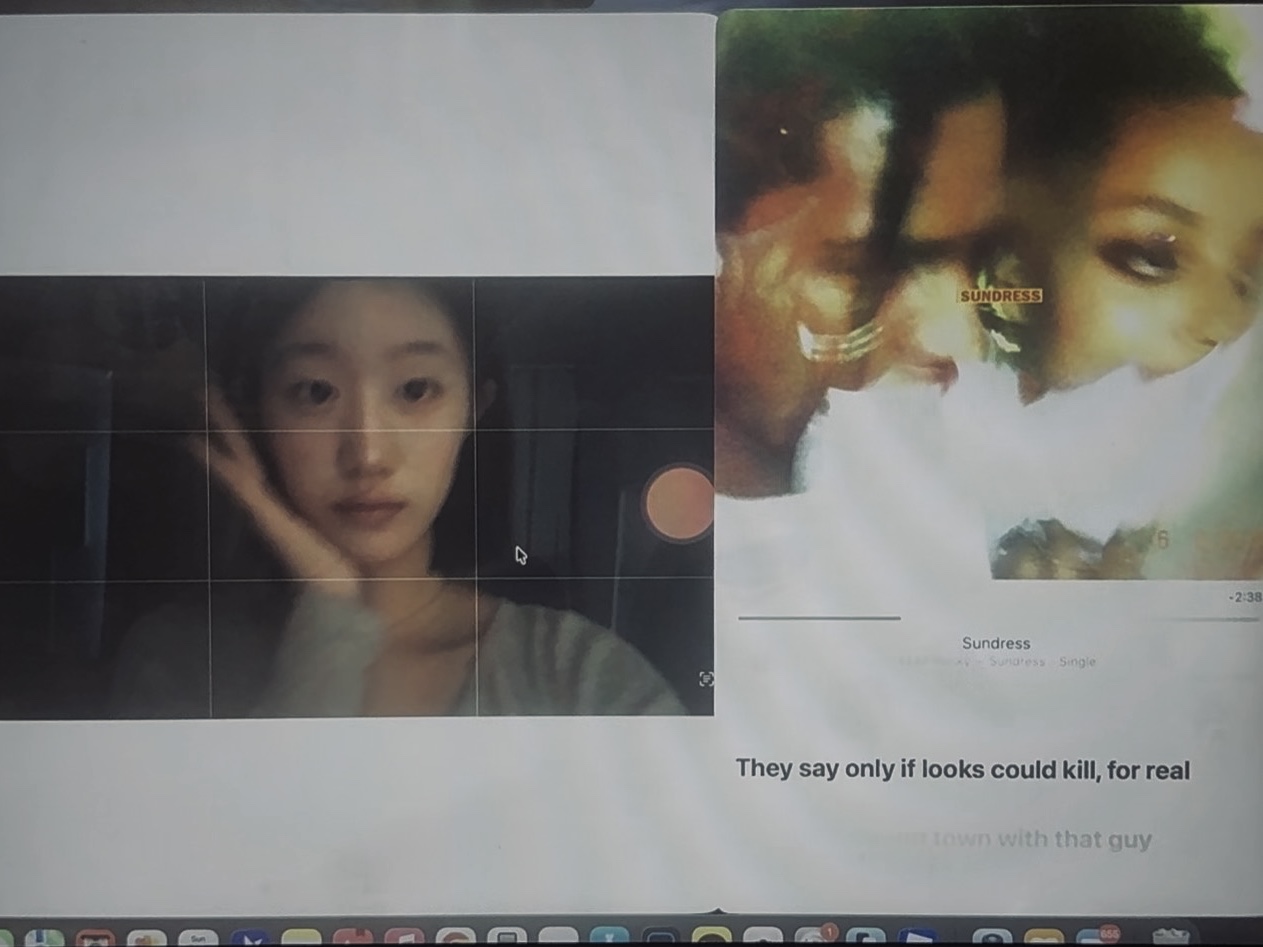Toggle the -2:38 remaining time display
1263x947 pixels.
(x=1245, y=597)
